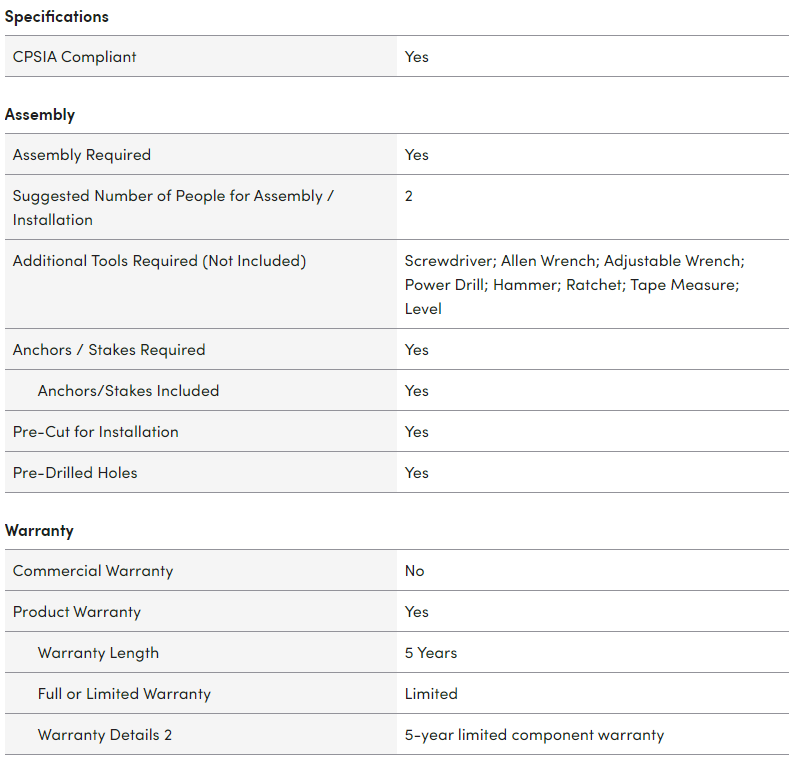Select the Pre-Drilled Holes label
This screenshot has height=767, width=795.
[75, 473]
